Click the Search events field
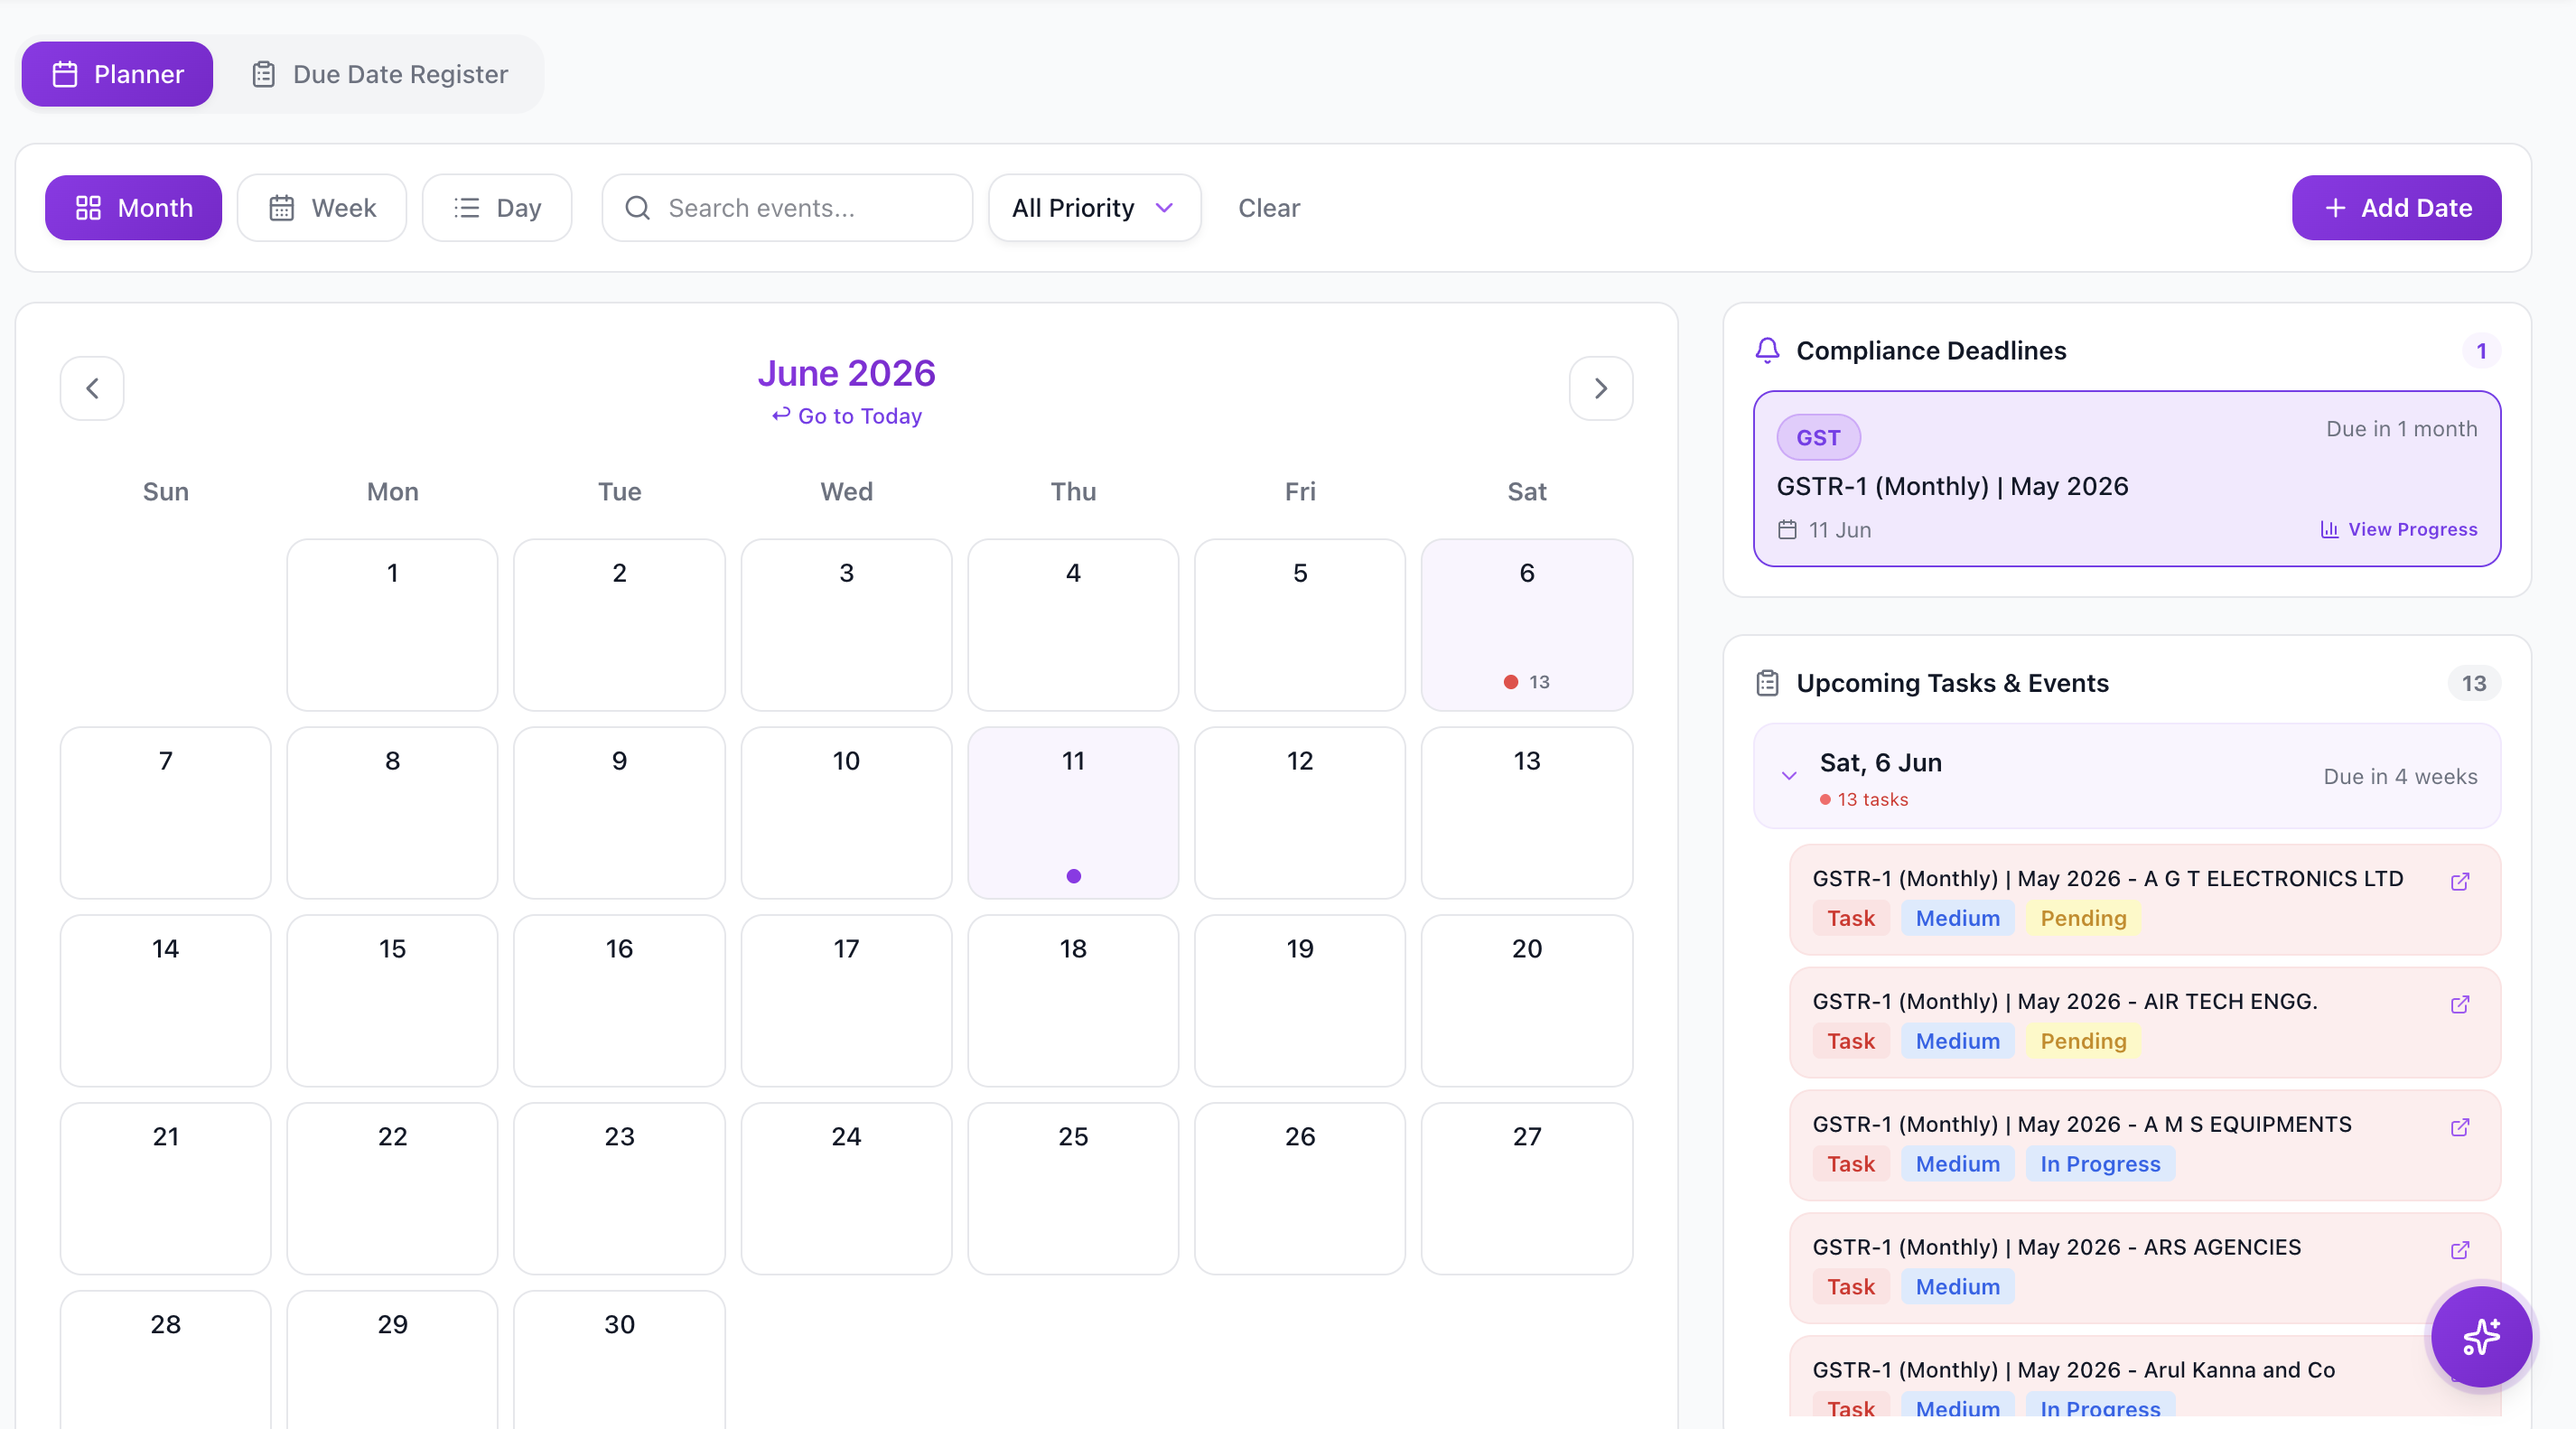 787,208
